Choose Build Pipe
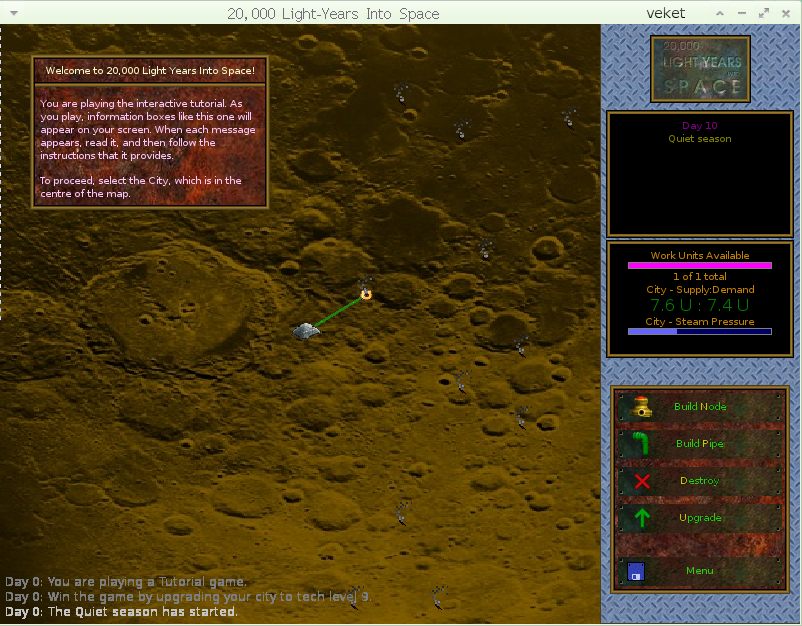 (x=700, y=443)
